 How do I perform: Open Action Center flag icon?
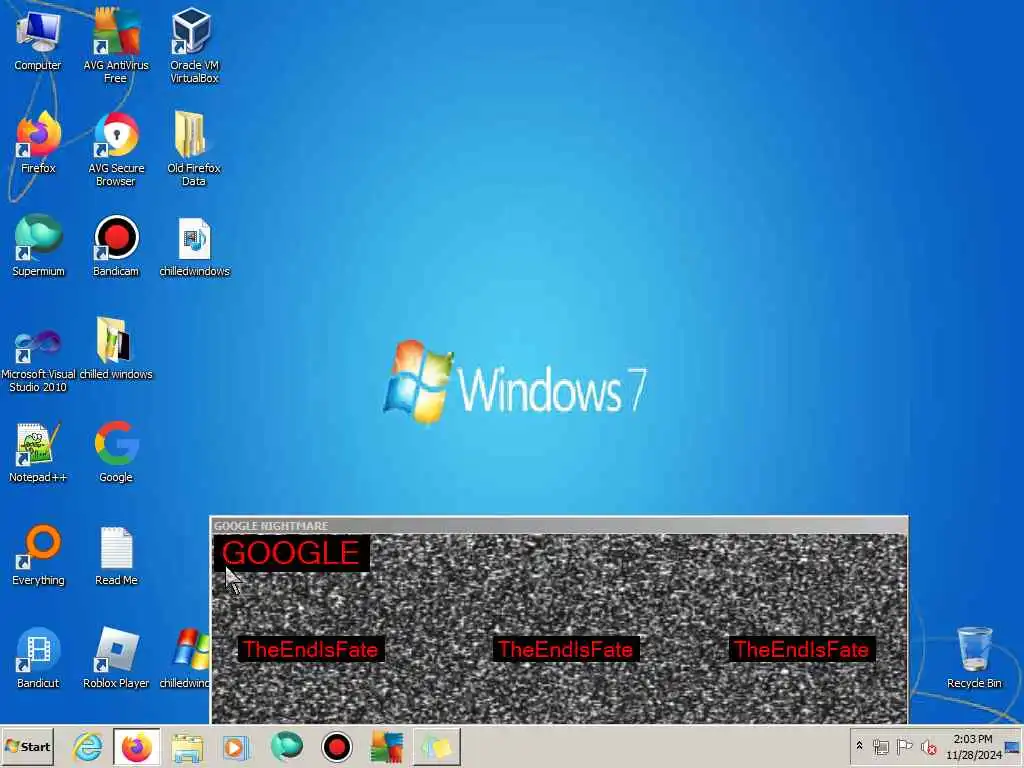coord(904,746)
